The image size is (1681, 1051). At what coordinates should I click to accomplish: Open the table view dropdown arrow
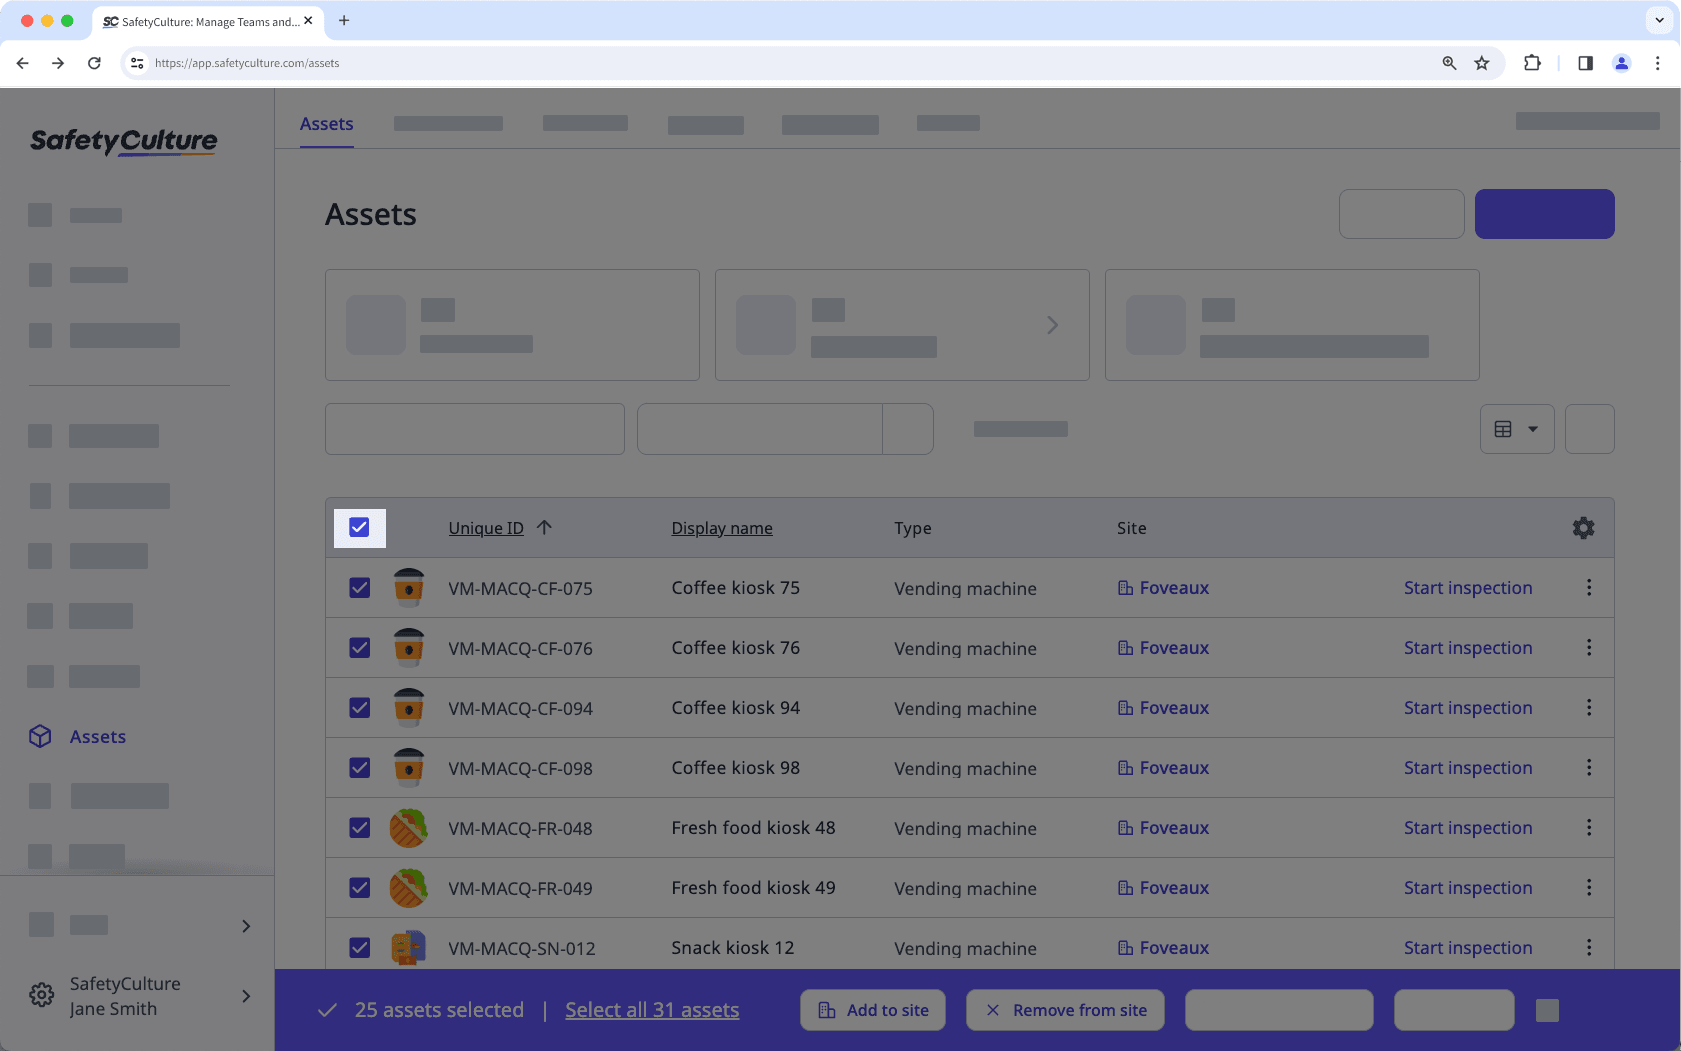(x=1533, y=428)
